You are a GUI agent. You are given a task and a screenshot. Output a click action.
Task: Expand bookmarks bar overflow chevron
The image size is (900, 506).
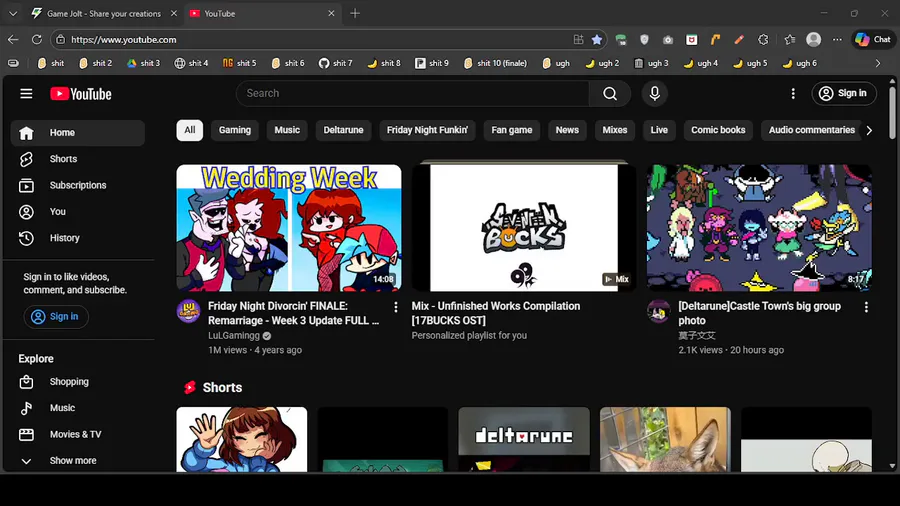point(878,64)
